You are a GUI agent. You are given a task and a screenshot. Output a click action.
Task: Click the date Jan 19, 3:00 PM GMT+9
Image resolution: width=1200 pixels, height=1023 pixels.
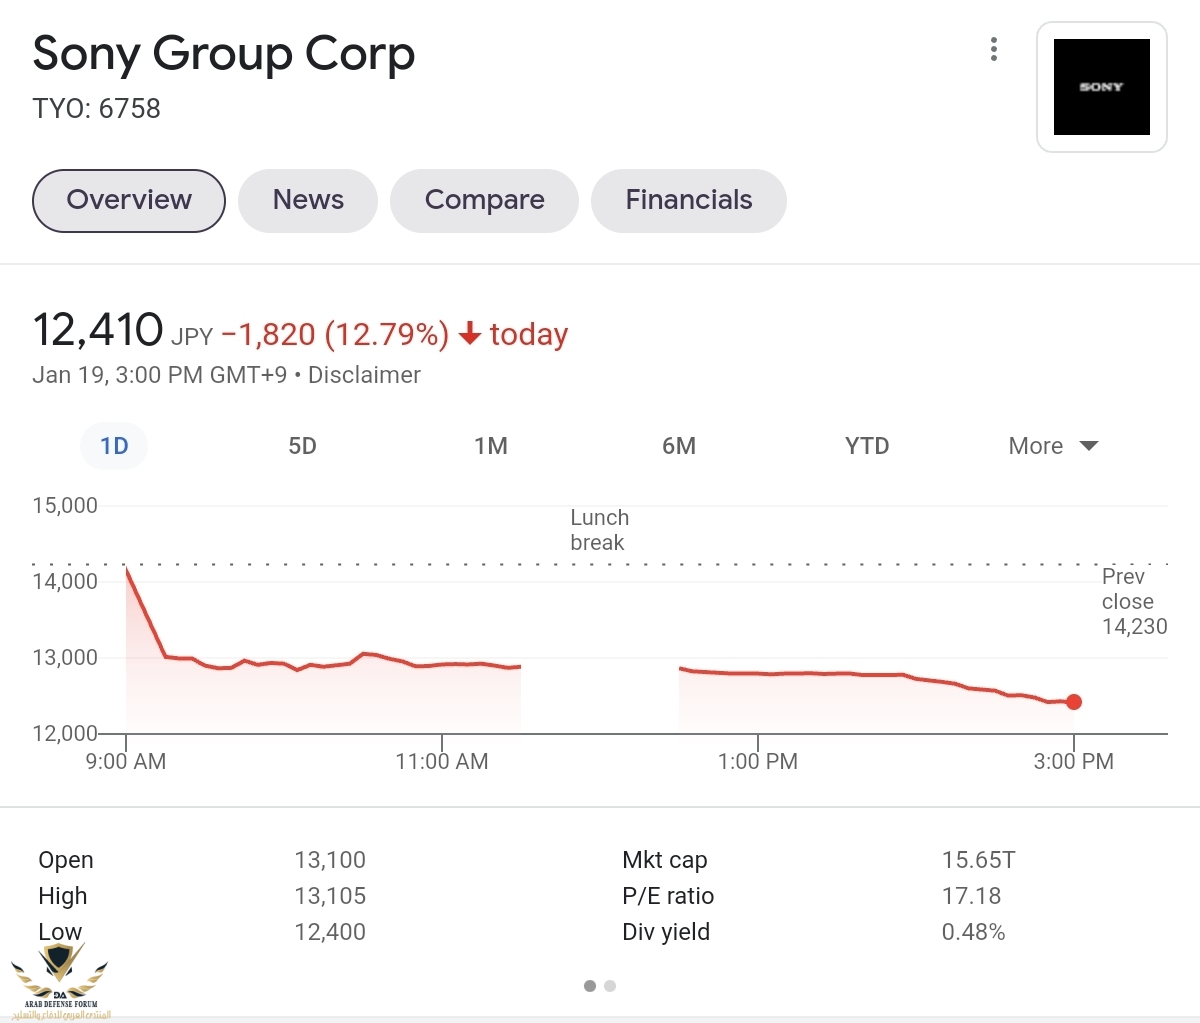pos(160,375)
